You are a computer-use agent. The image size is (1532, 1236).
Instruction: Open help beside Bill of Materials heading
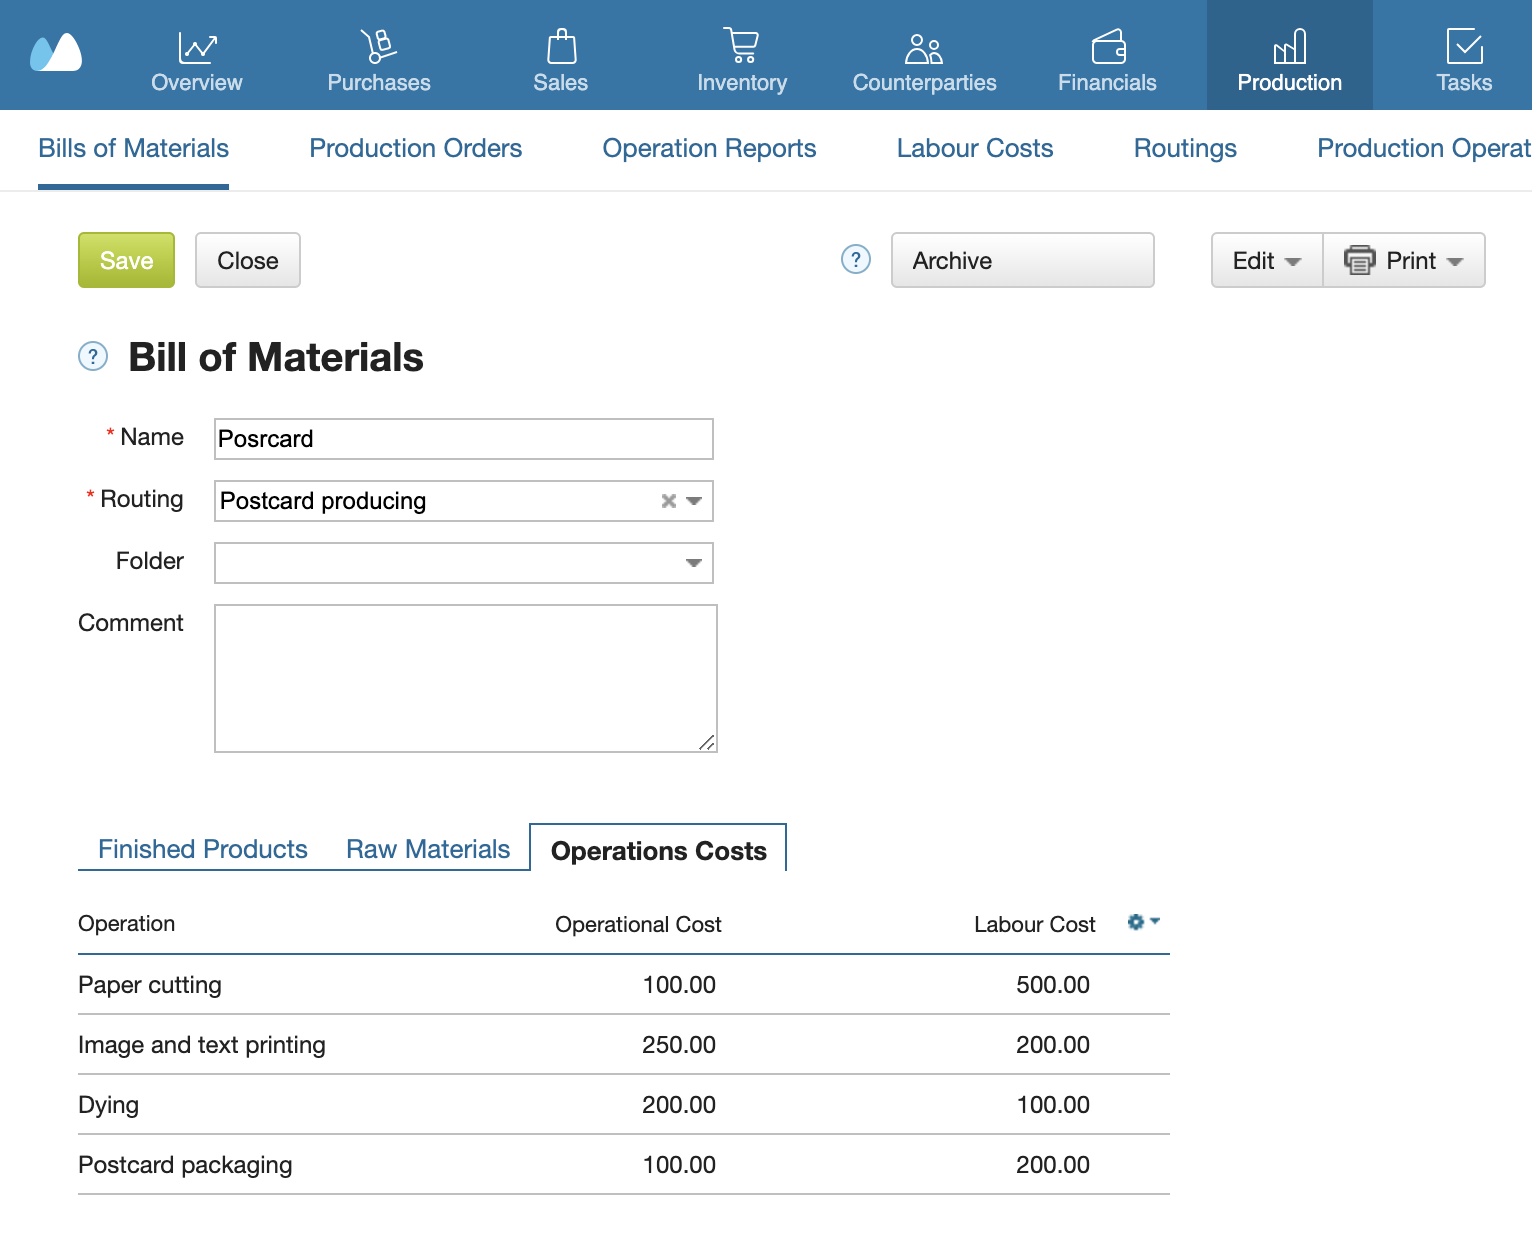pos(92,356)
